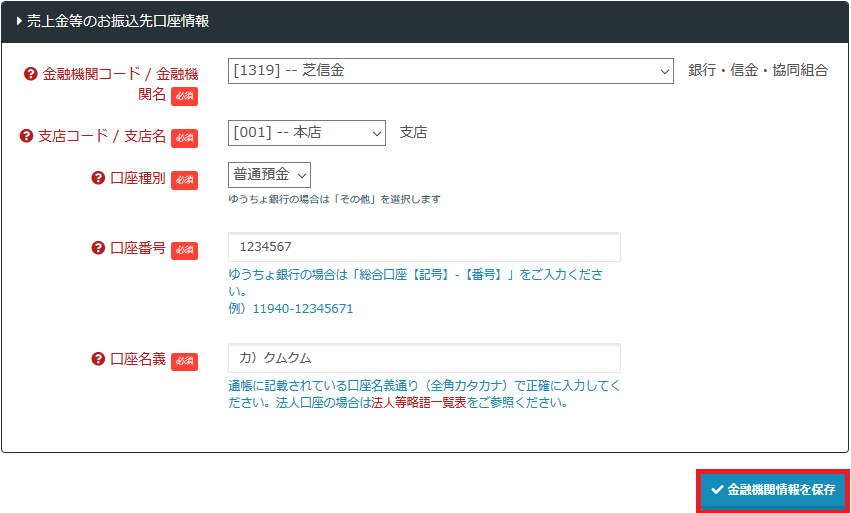Click the 必須 badge next to 金融機関名
Viewport: 851px width, 513px height.
tap(184, 96)
